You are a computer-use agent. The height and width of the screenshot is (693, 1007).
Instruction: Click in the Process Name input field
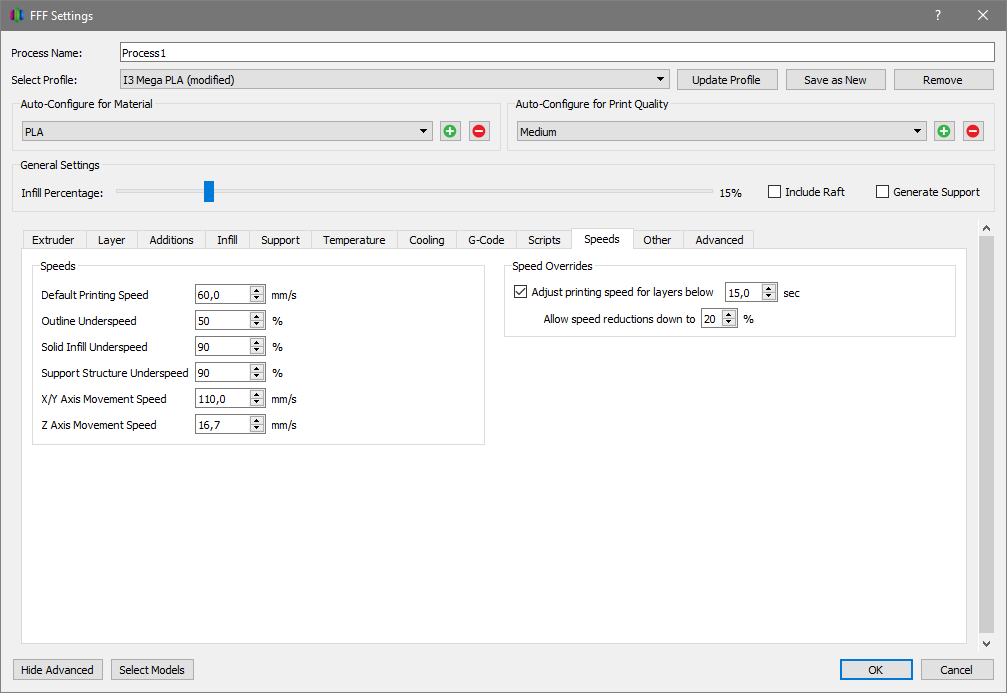tap(557, 53)
